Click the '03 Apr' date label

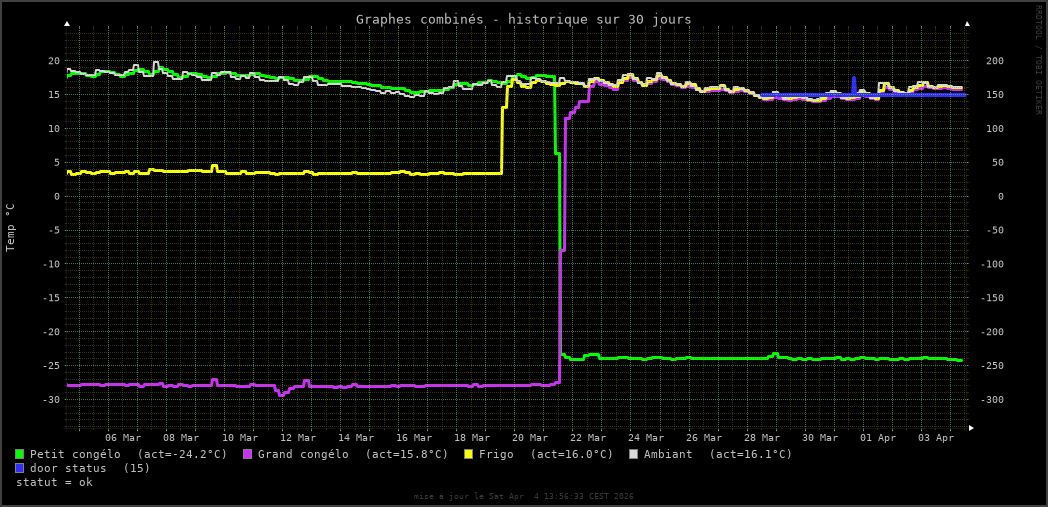936,437
